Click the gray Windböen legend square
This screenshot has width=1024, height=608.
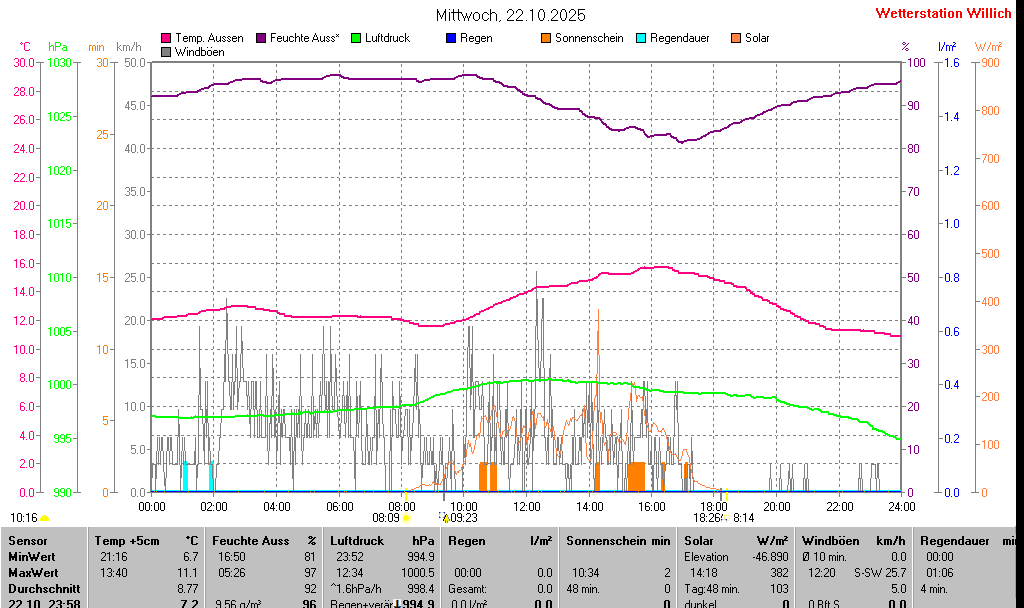coord(166,51)
